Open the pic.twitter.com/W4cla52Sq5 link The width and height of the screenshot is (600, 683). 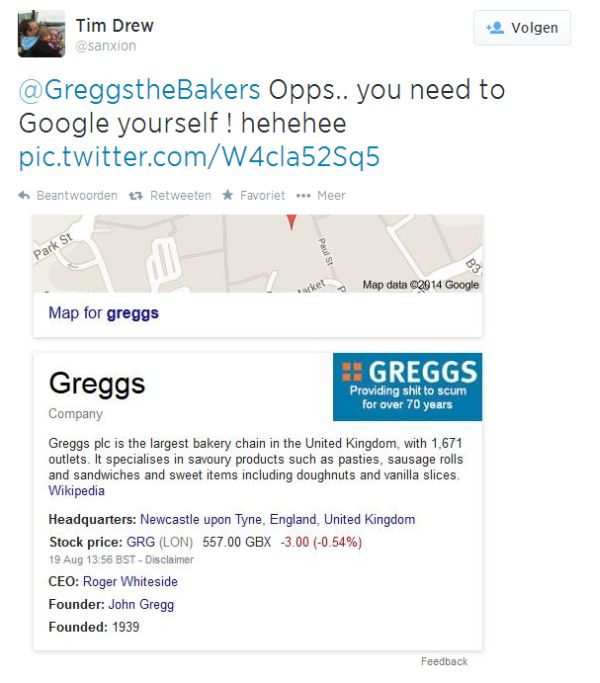click(x=199, y=157)
